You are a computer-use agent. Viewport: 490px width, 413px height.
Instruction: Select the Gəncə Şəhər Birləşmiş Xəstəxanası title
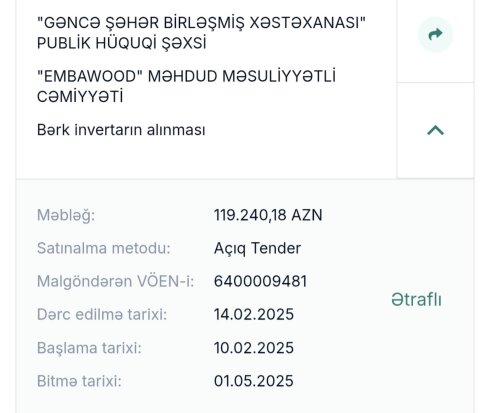tap(201, 33)
